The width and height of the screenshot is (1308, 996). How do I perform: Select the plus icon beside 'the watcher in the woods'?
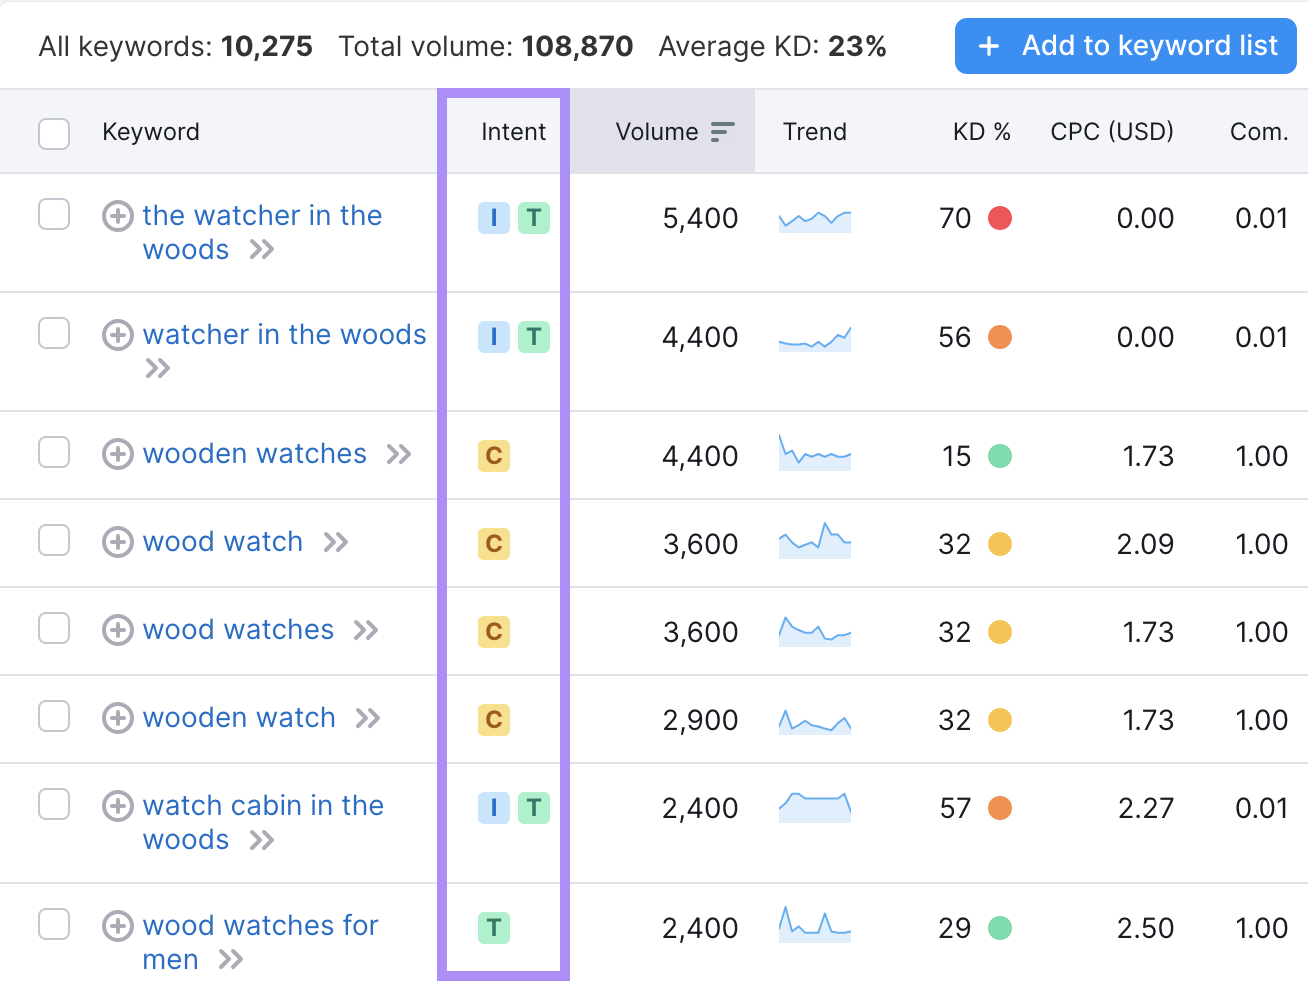(117, 216)
